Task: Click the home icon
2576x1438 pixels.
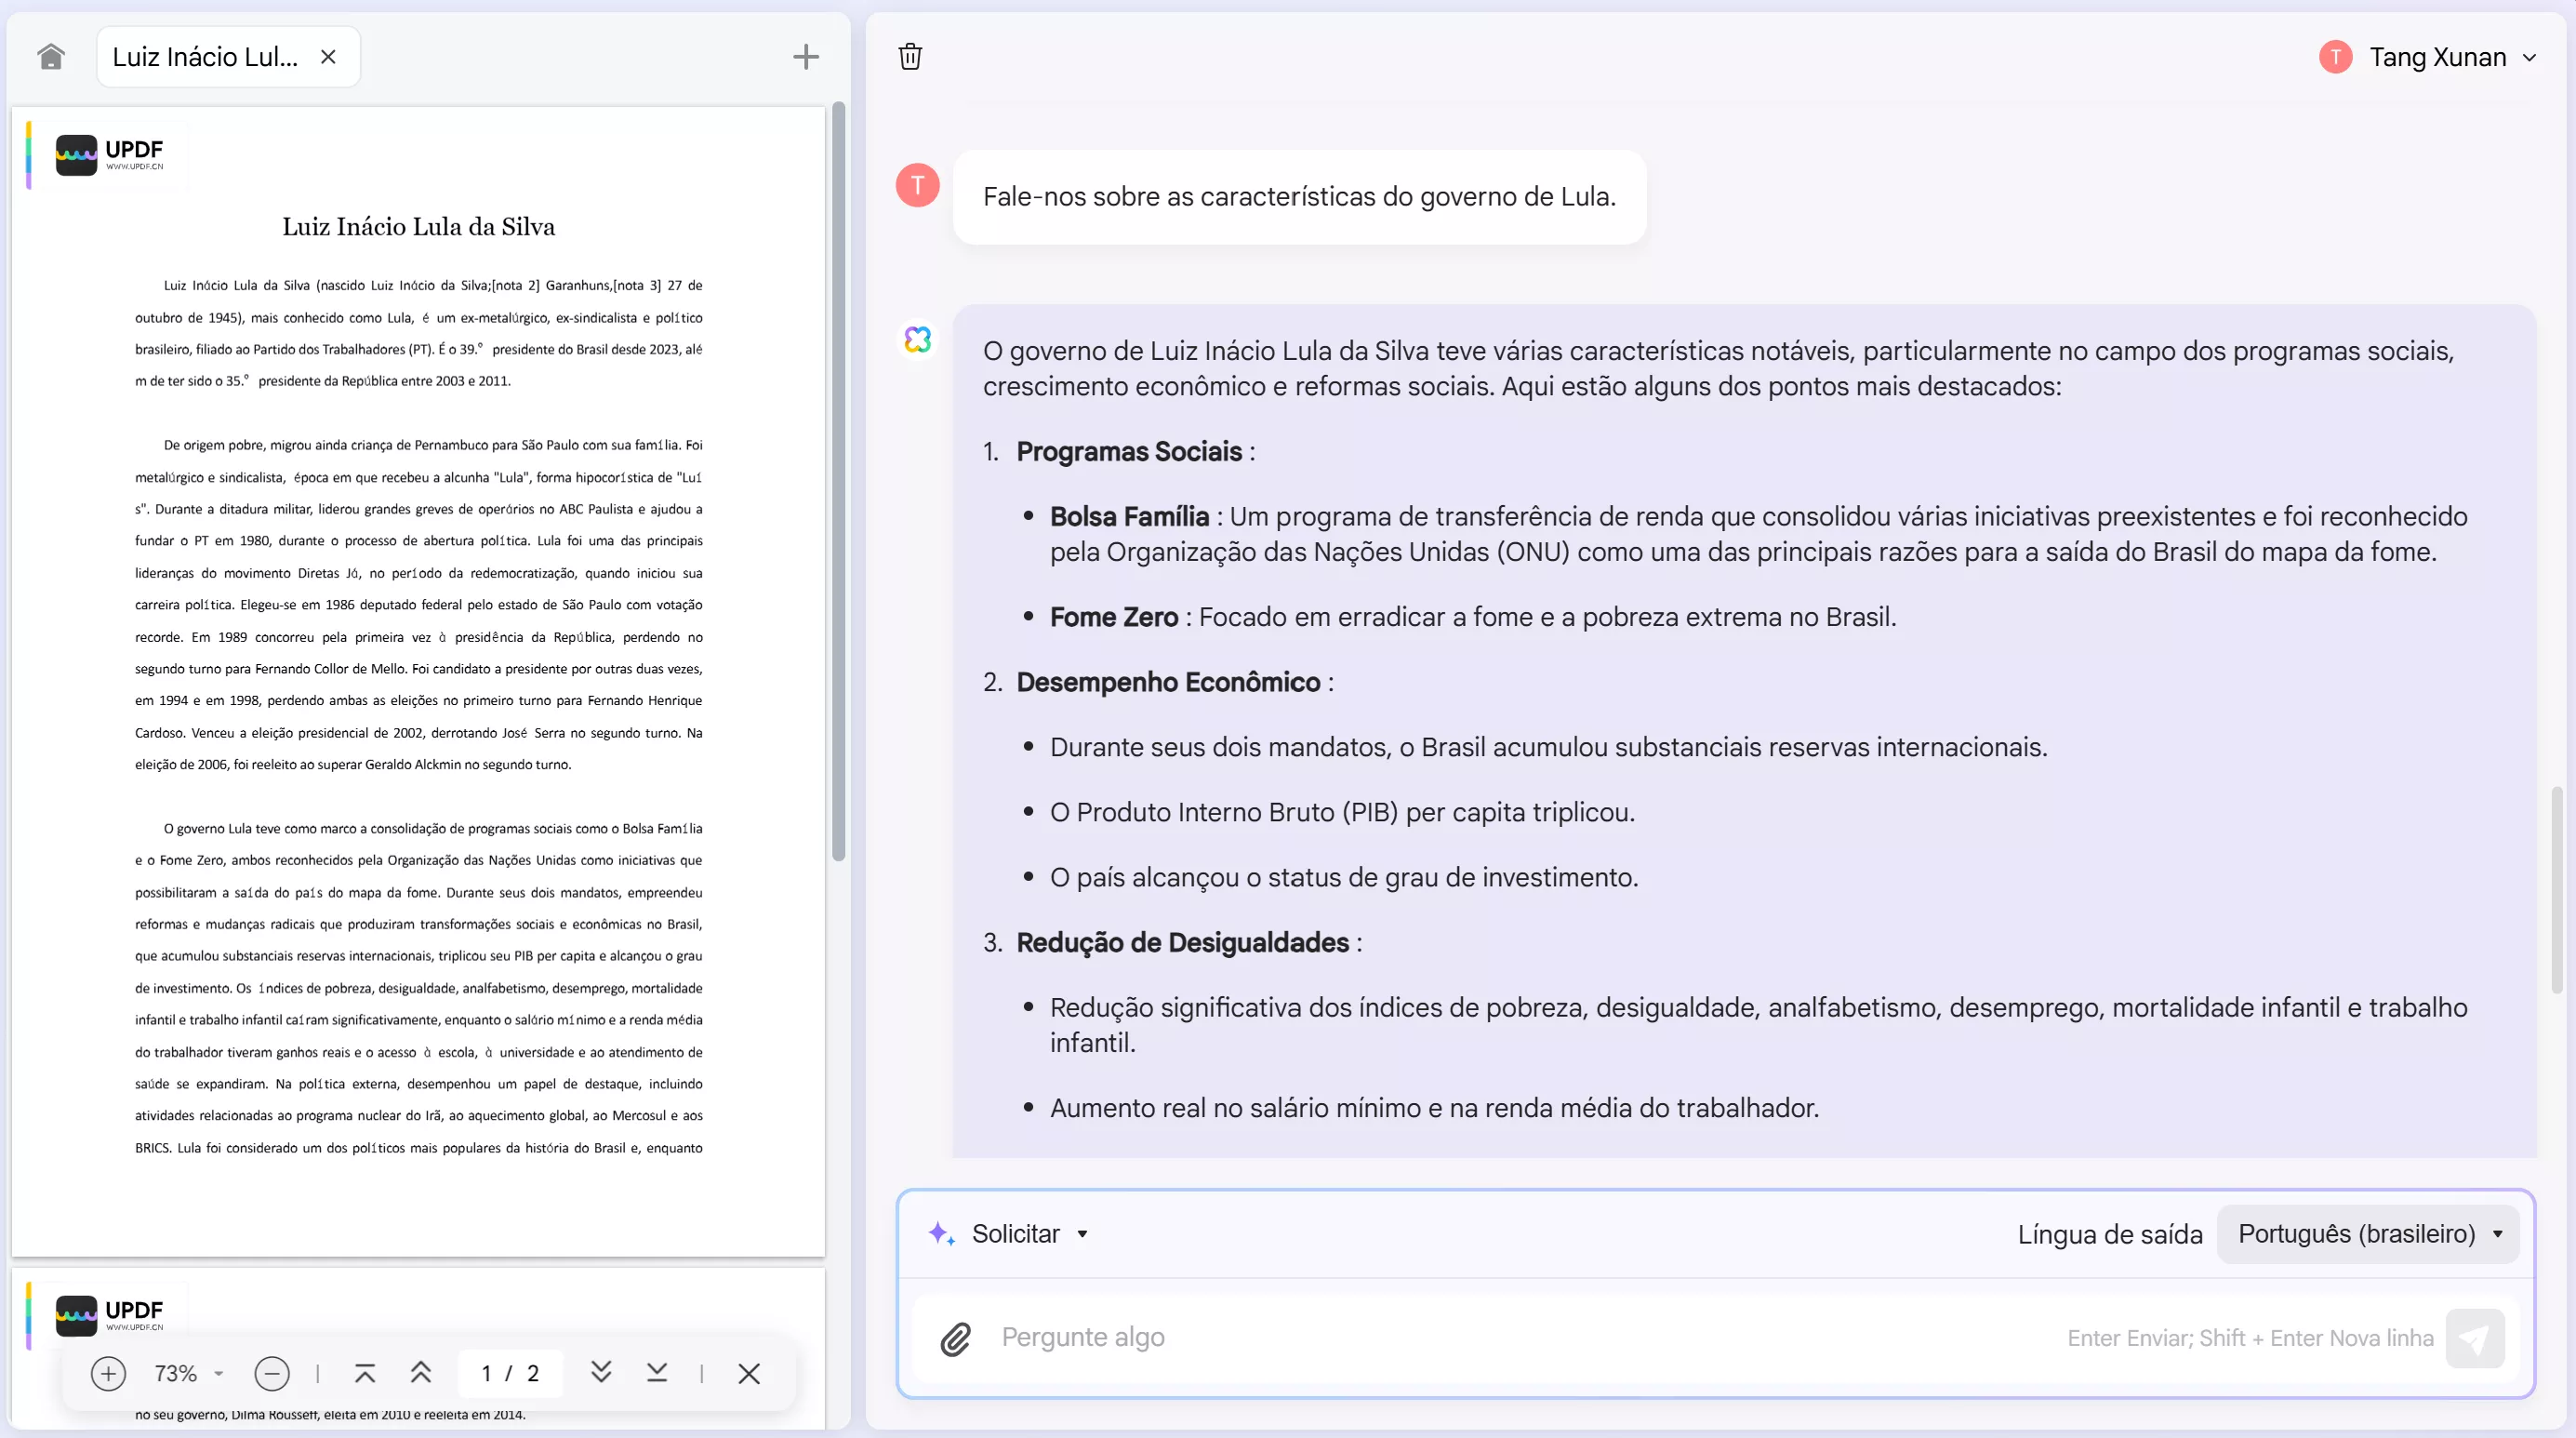Action: click(x=51, y=57)
